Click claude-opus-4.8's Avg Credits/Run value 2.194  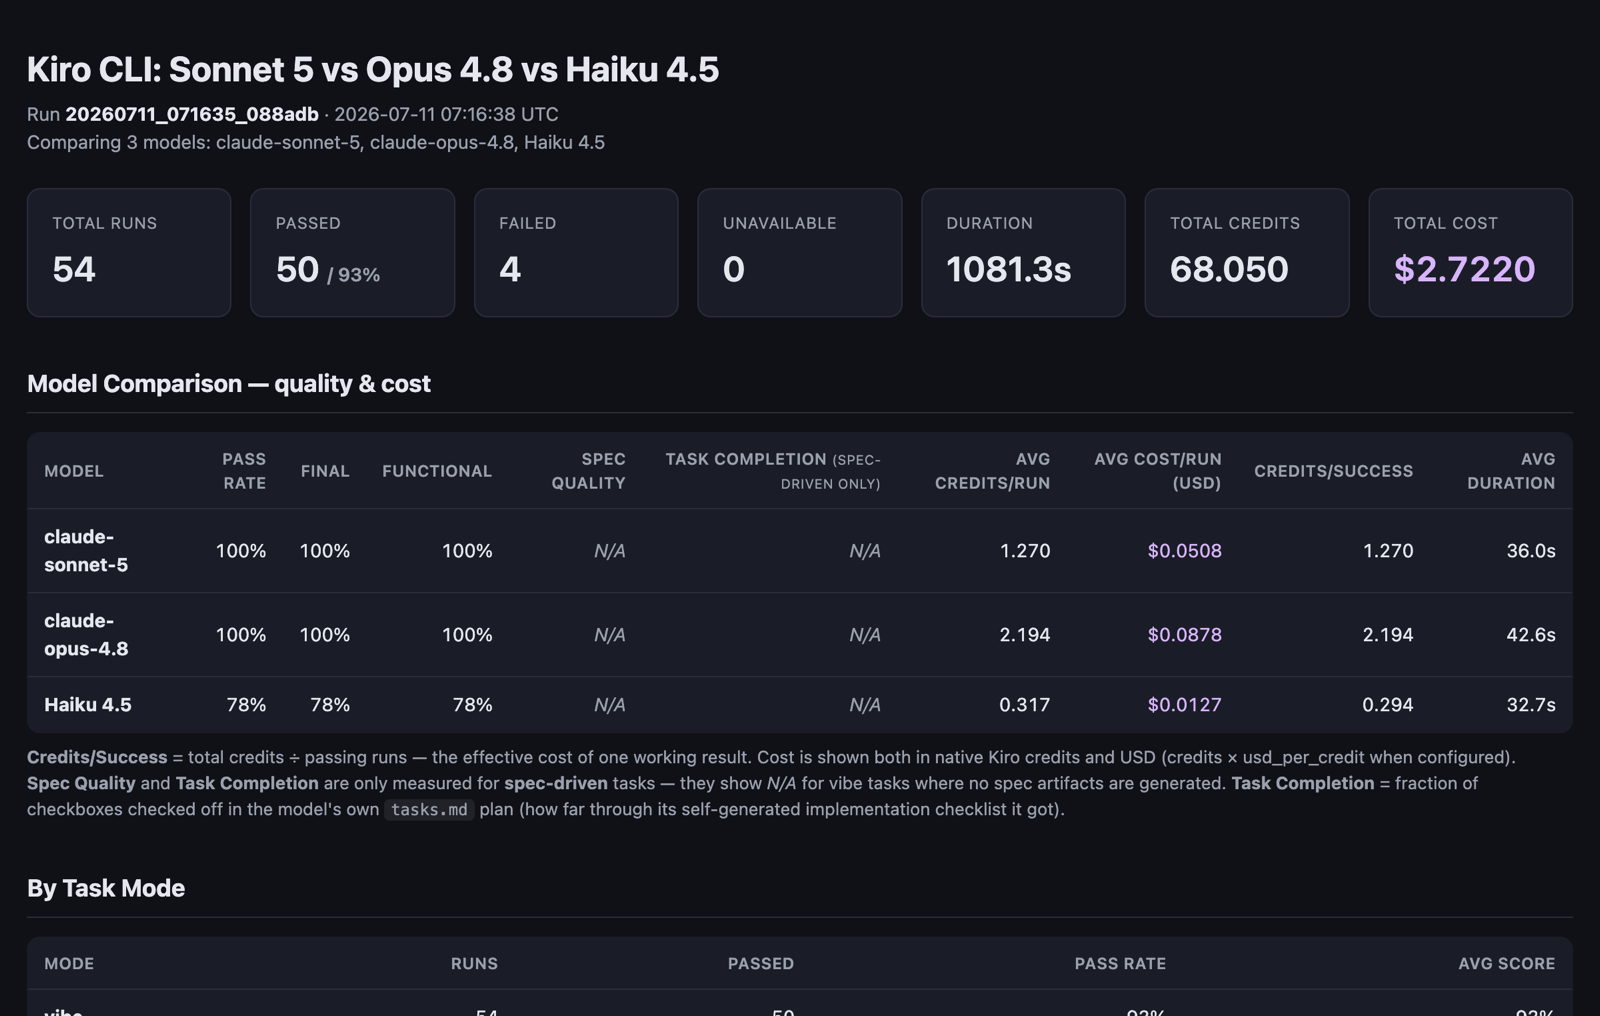pyautogui.click(x=1025, y=635)
